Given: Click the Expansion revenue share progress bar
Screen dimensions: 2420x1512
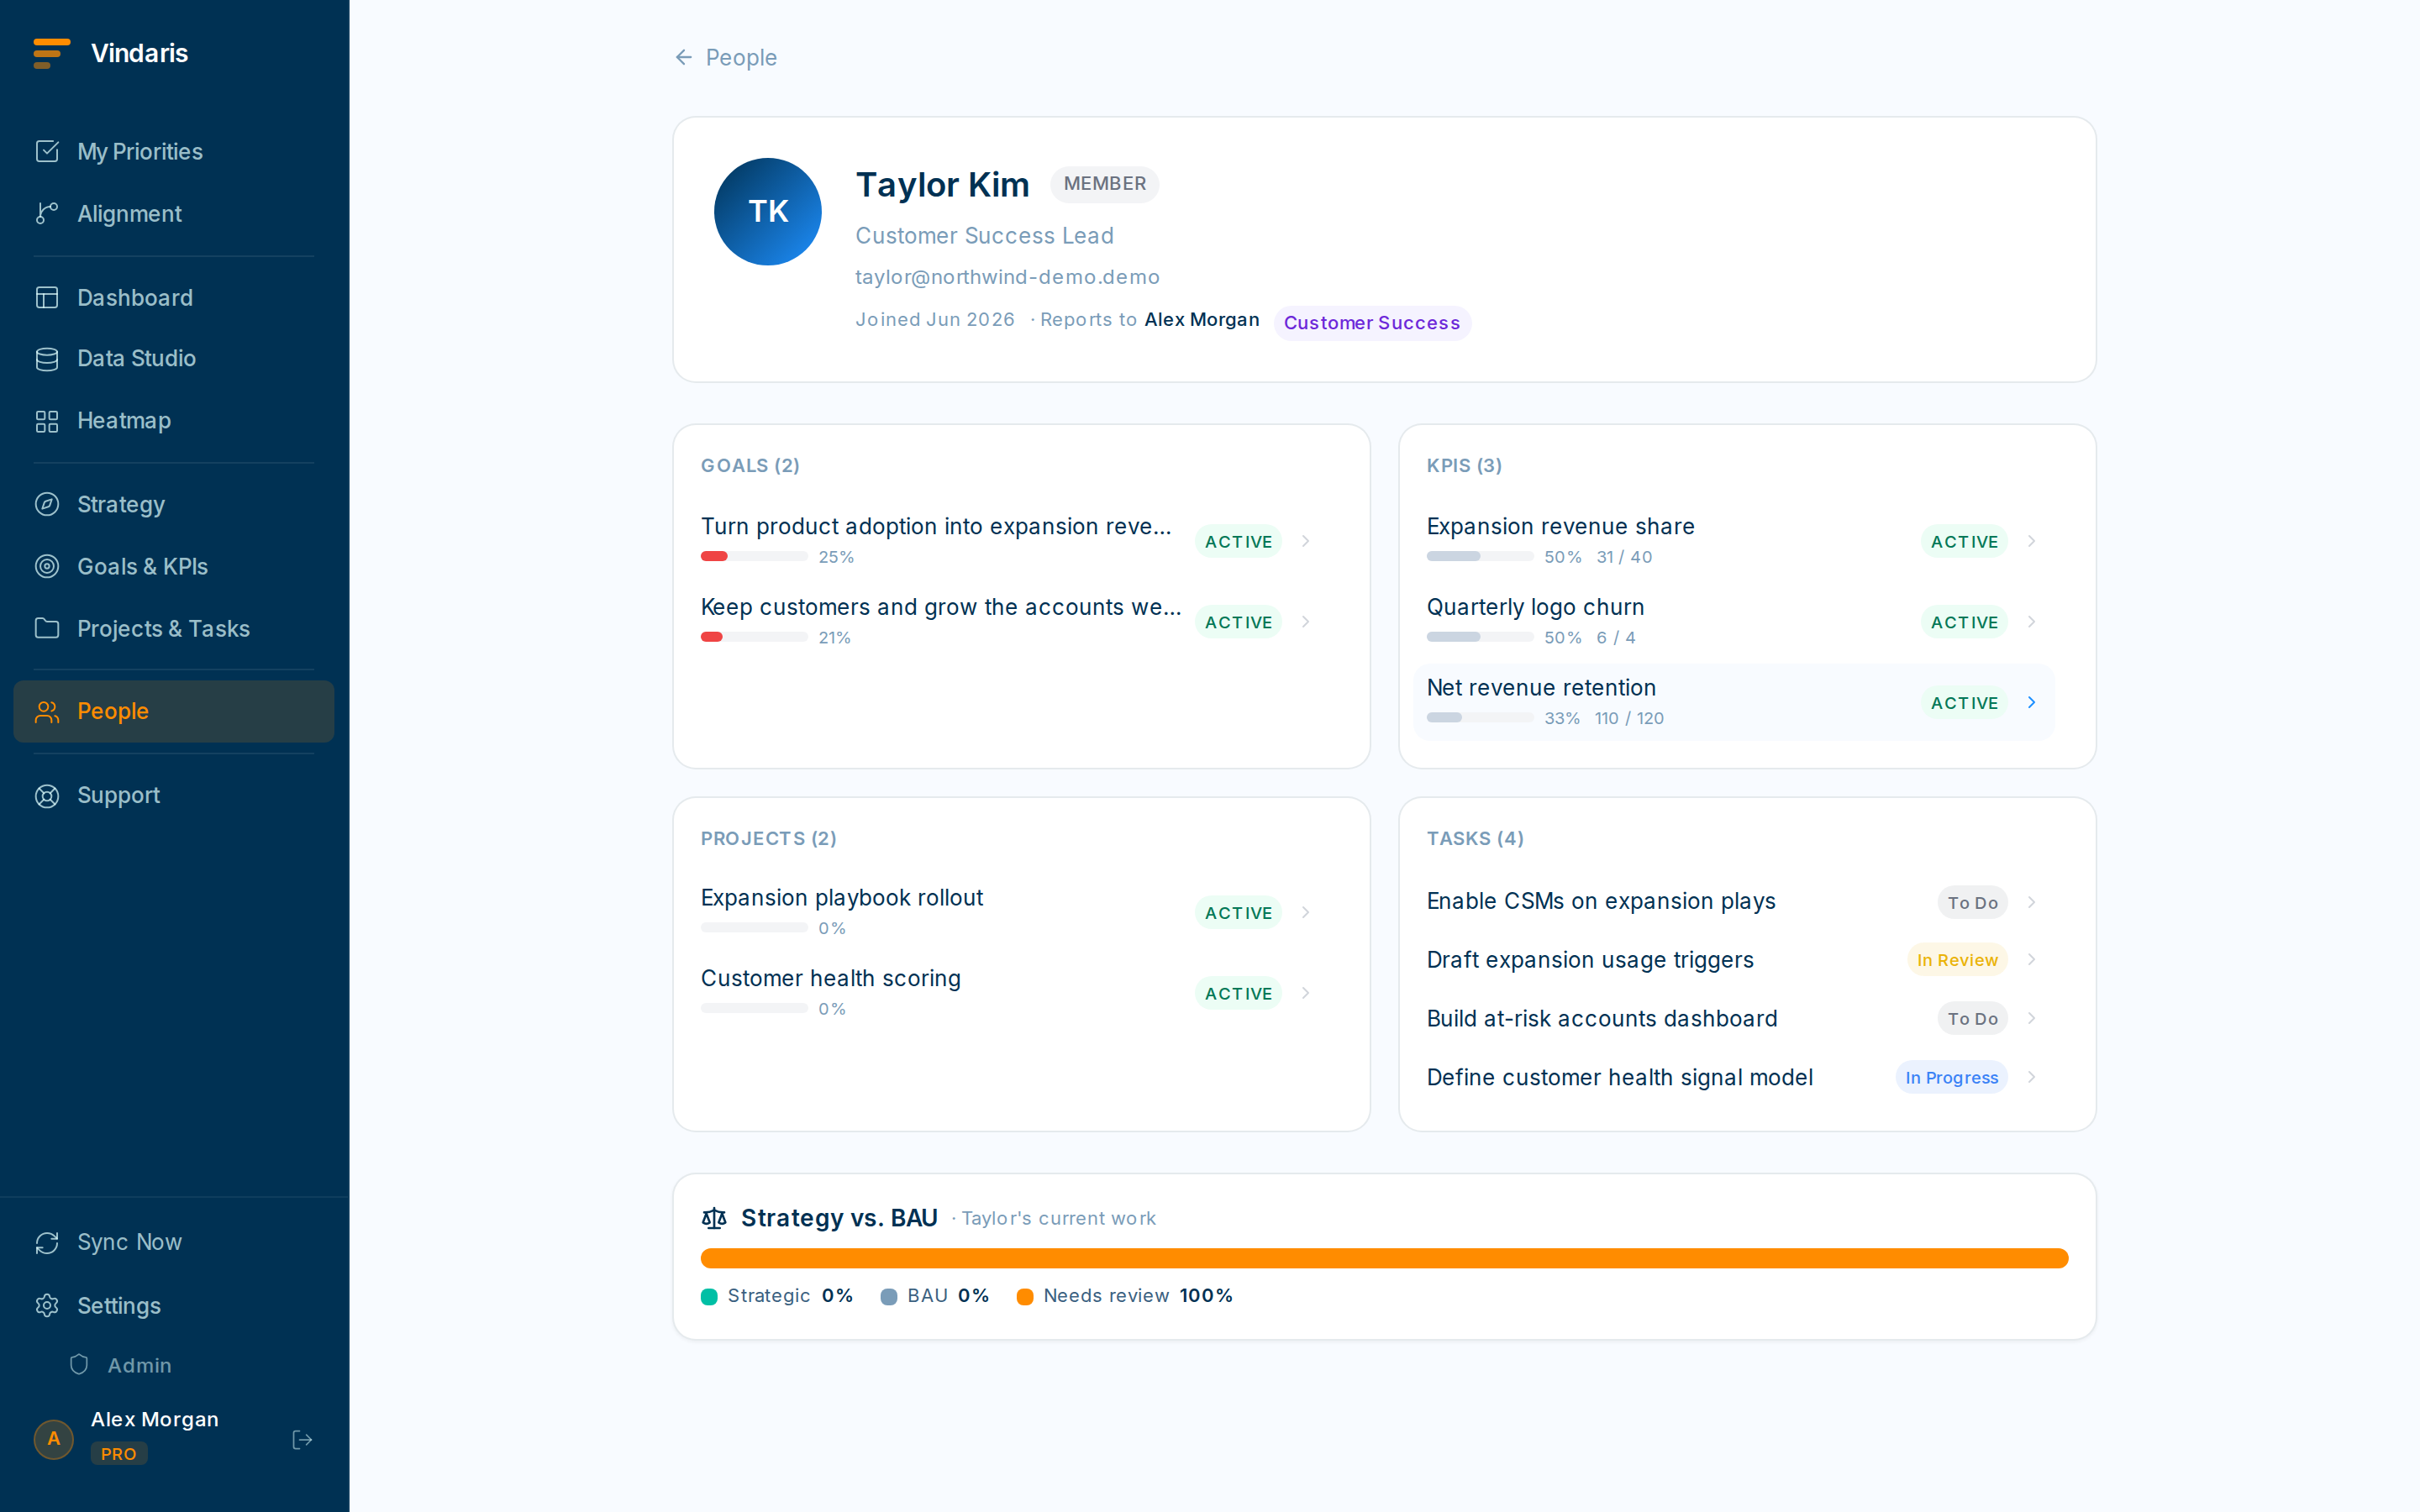Looking at the screenshot, I should [1479, 556].
